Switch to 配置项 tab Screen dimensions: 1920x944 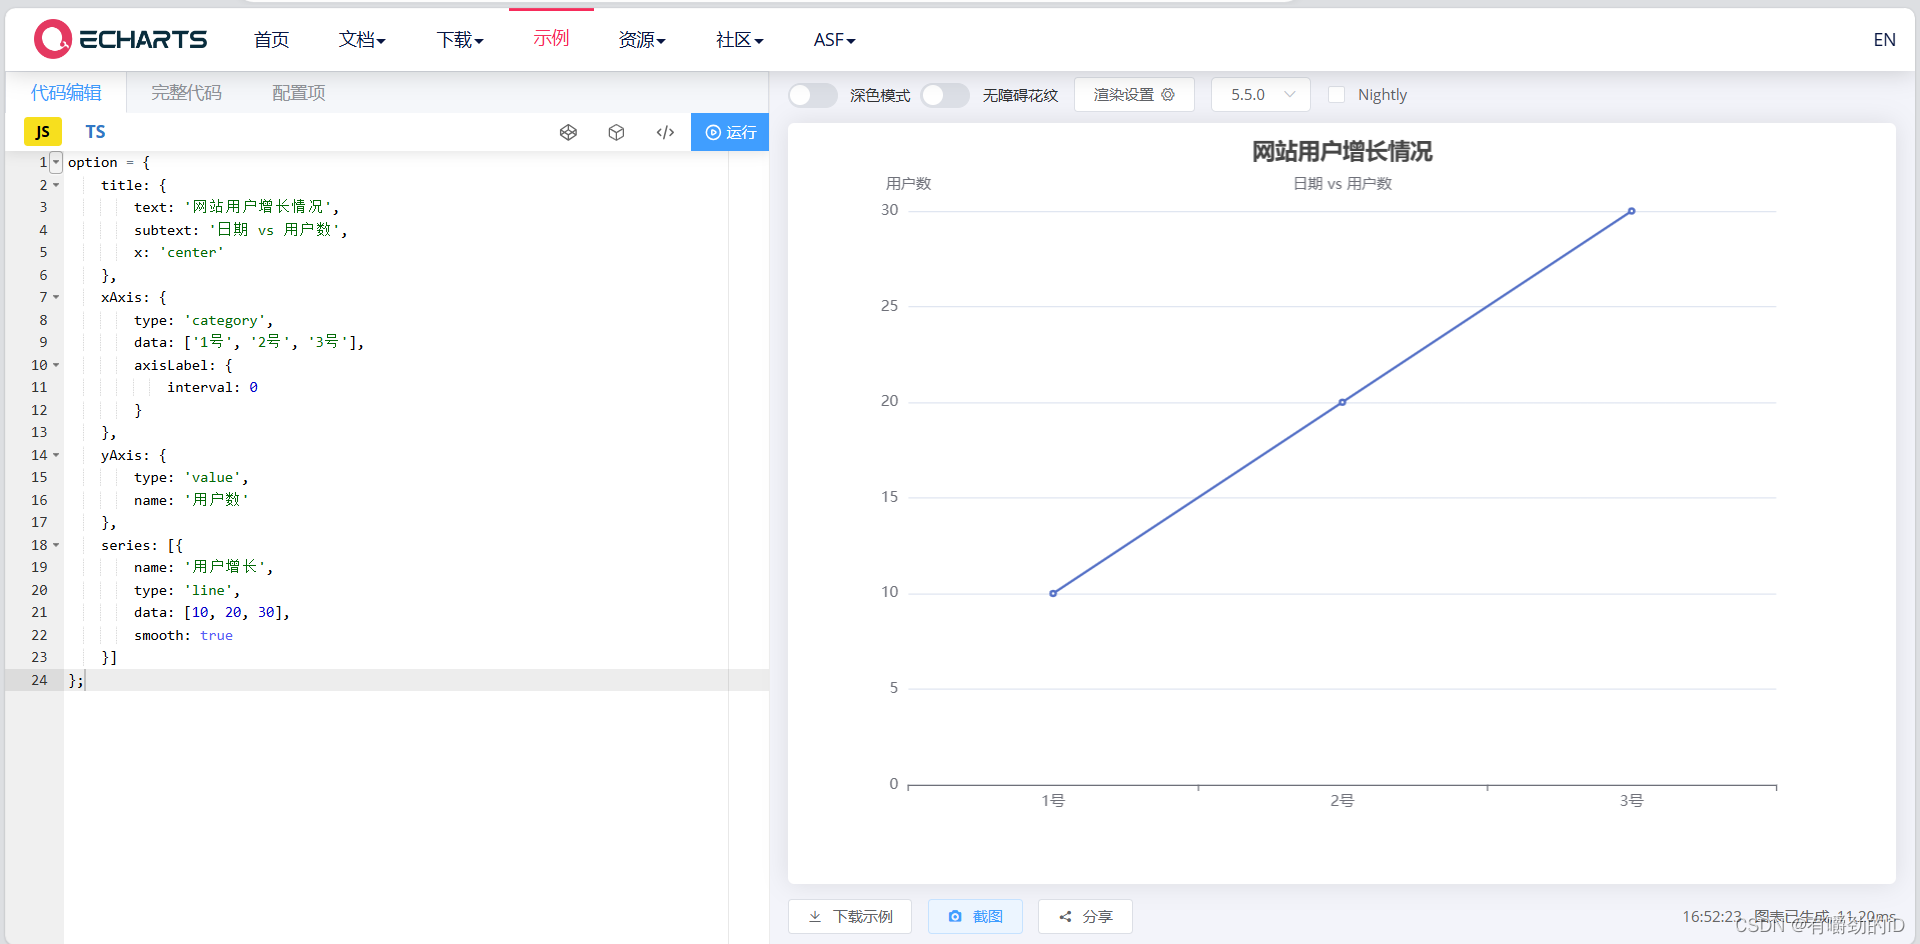299,93
